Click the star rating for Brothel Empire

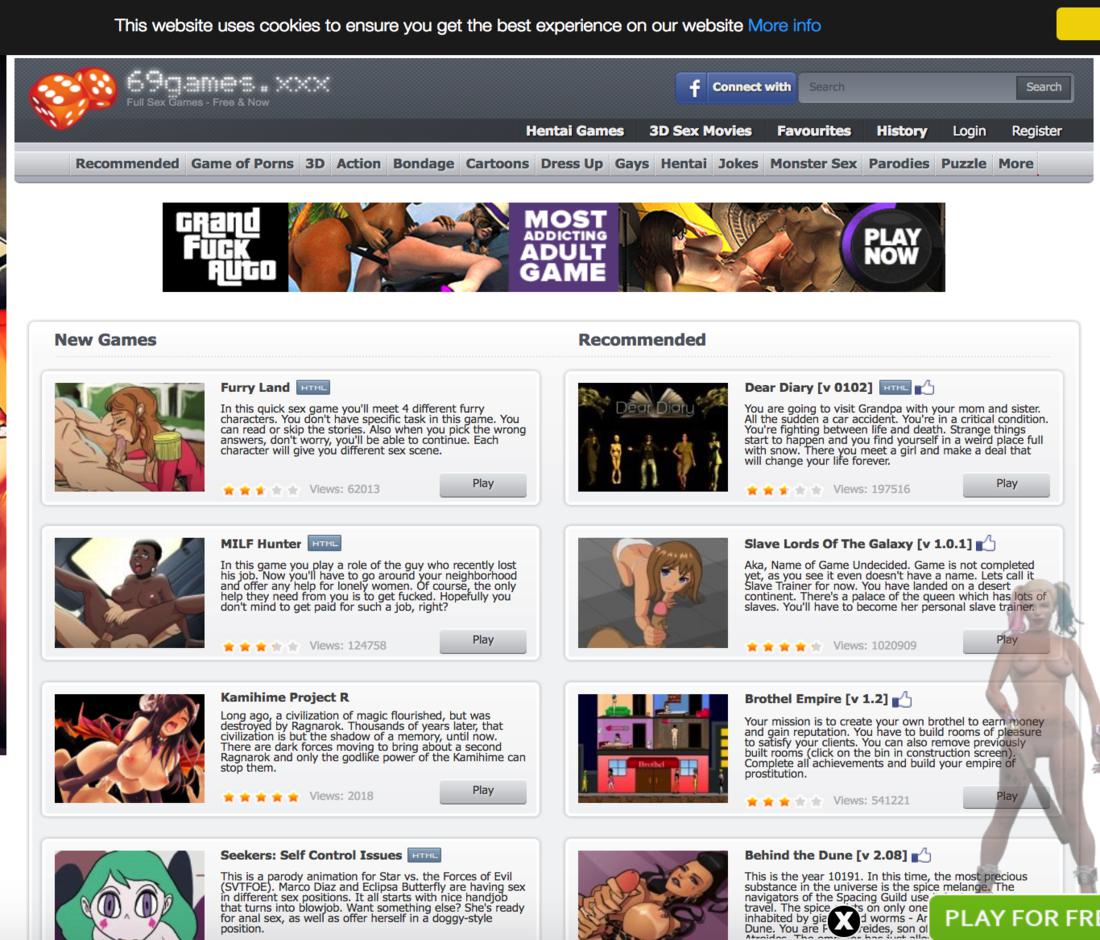784,801
